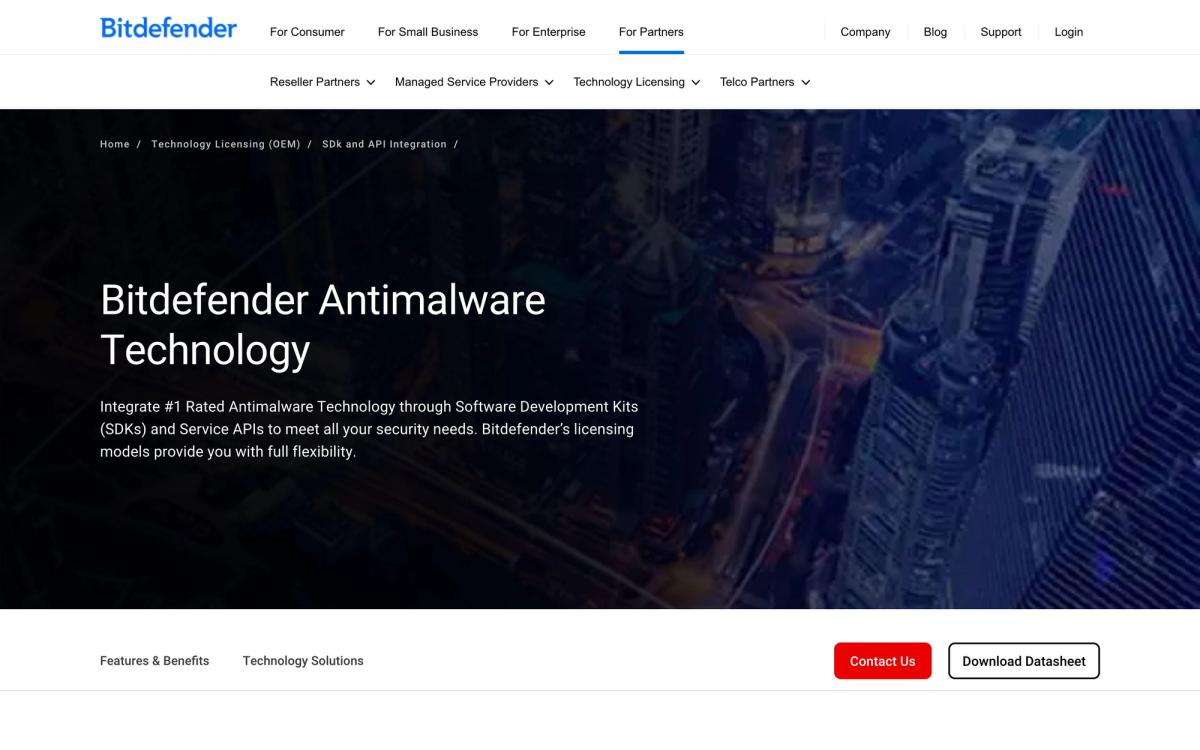Expand the Technology Licensing dropdown

(x=637, y=82)
